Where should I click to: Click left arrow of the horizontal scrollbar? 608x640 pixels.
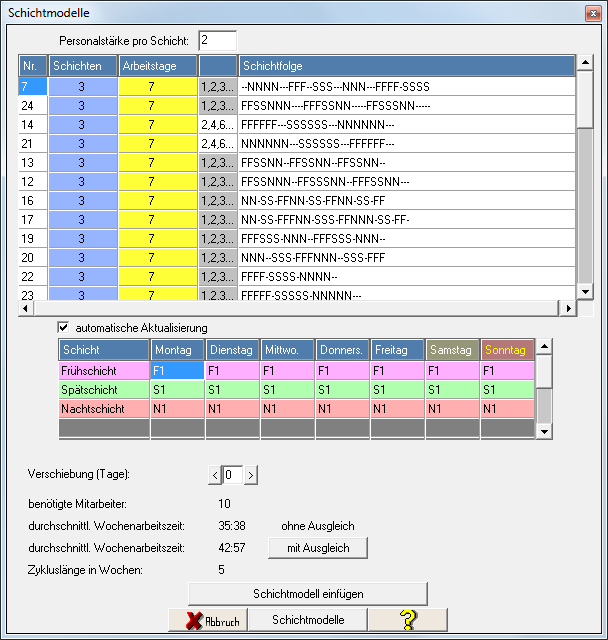[26, 309]
